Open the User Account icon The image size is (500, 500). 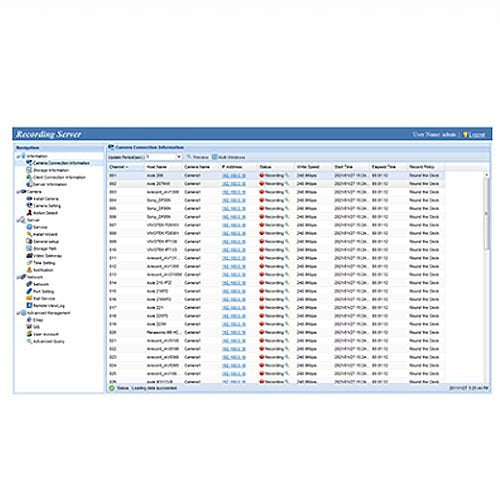[29, 334]
